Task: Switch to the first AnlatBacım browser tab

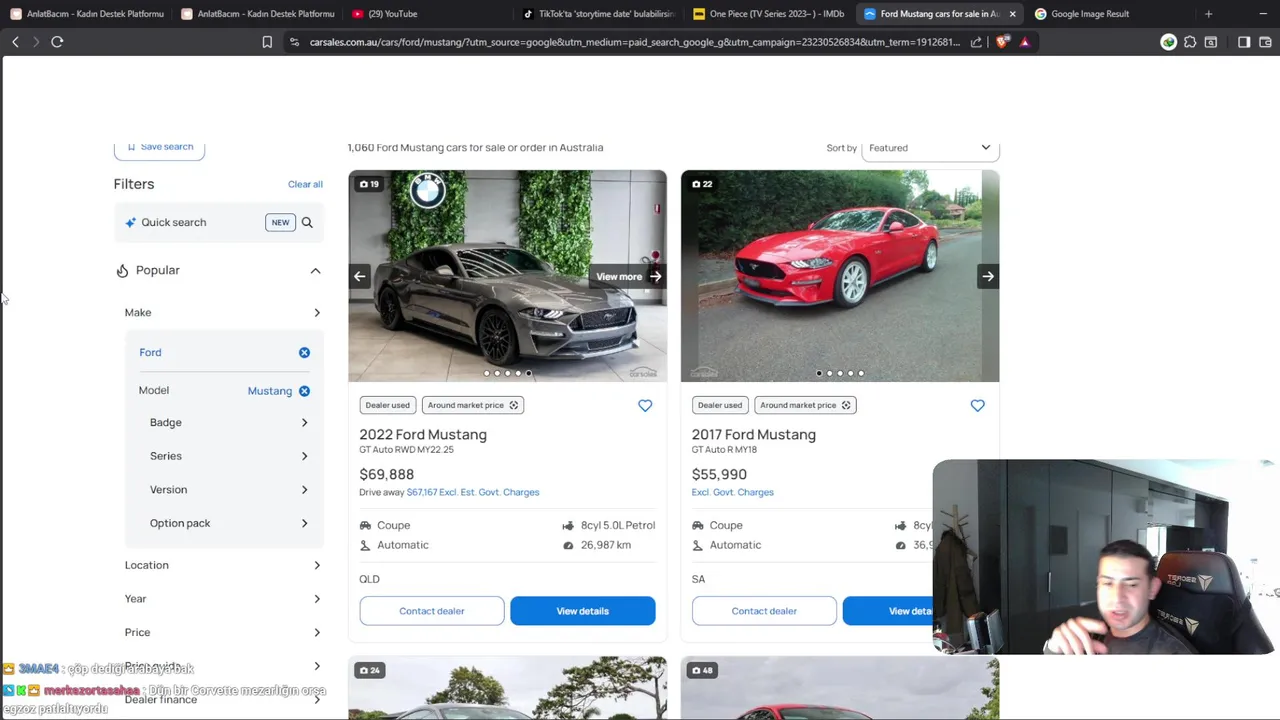Action: [86, 14]
